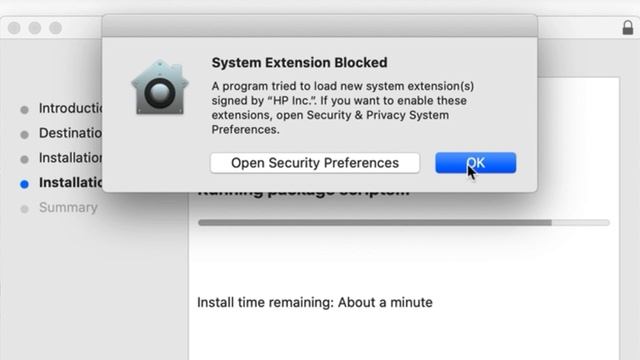Open Security Preferences from the alert

click(315, 163)
